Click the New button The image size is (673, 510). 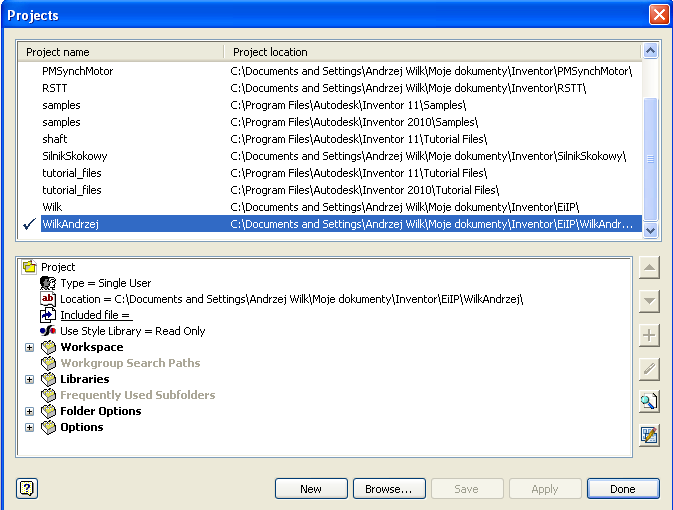pos(311,489)
